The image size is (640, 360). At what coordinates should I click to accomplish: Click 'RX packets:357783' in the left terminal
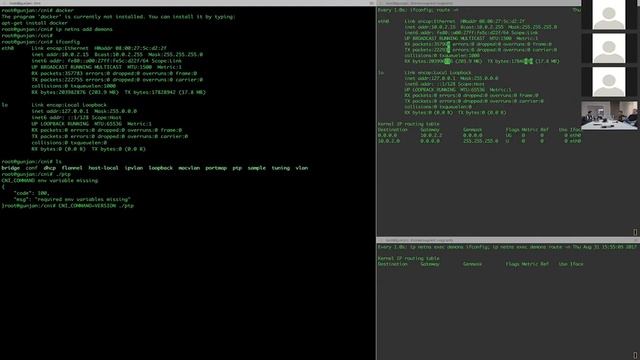coord(57,73)
